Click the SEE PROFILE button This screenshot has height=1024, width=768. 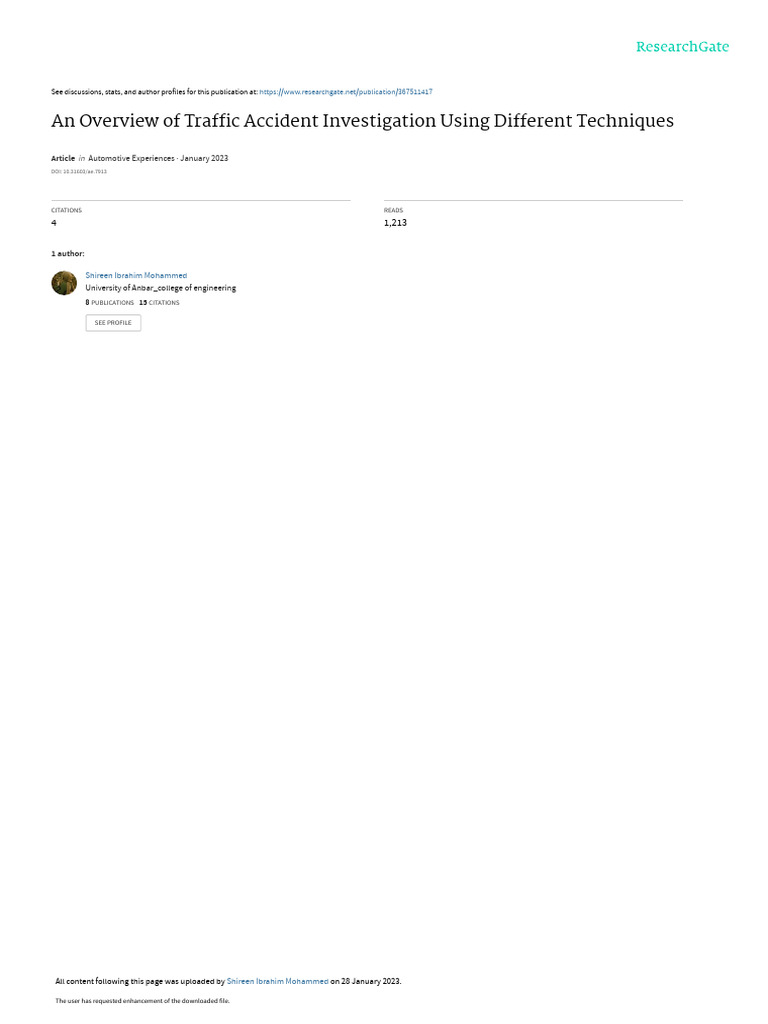113,323
